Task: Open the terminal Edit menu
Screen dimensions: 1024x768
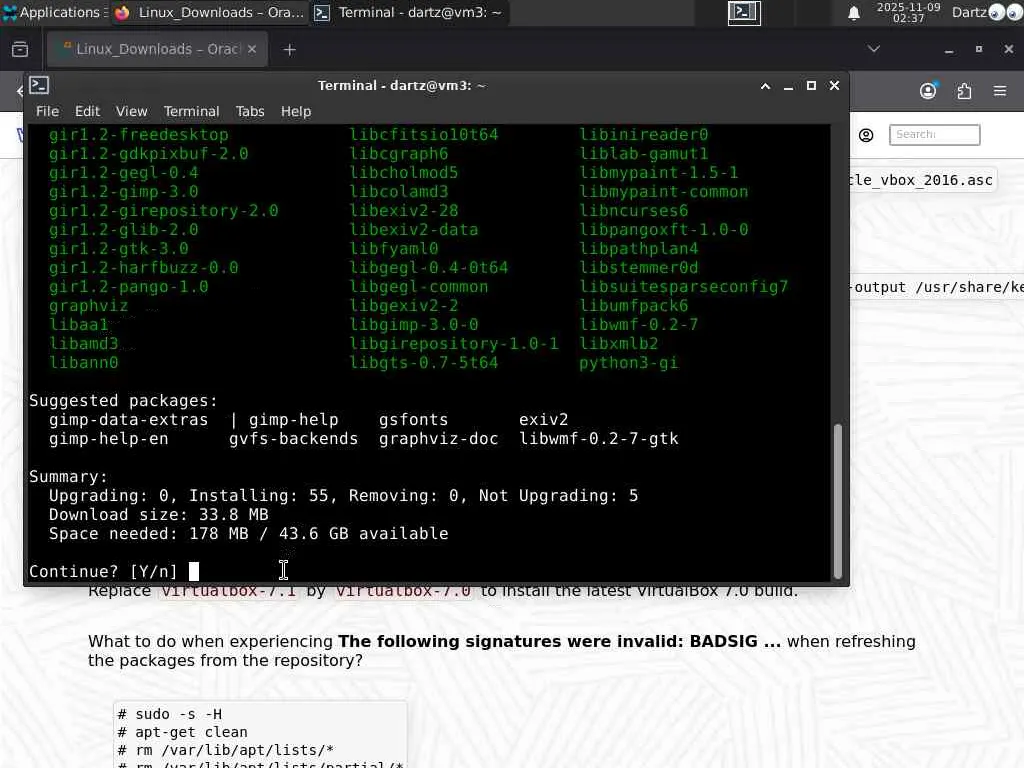Action: 88,111
